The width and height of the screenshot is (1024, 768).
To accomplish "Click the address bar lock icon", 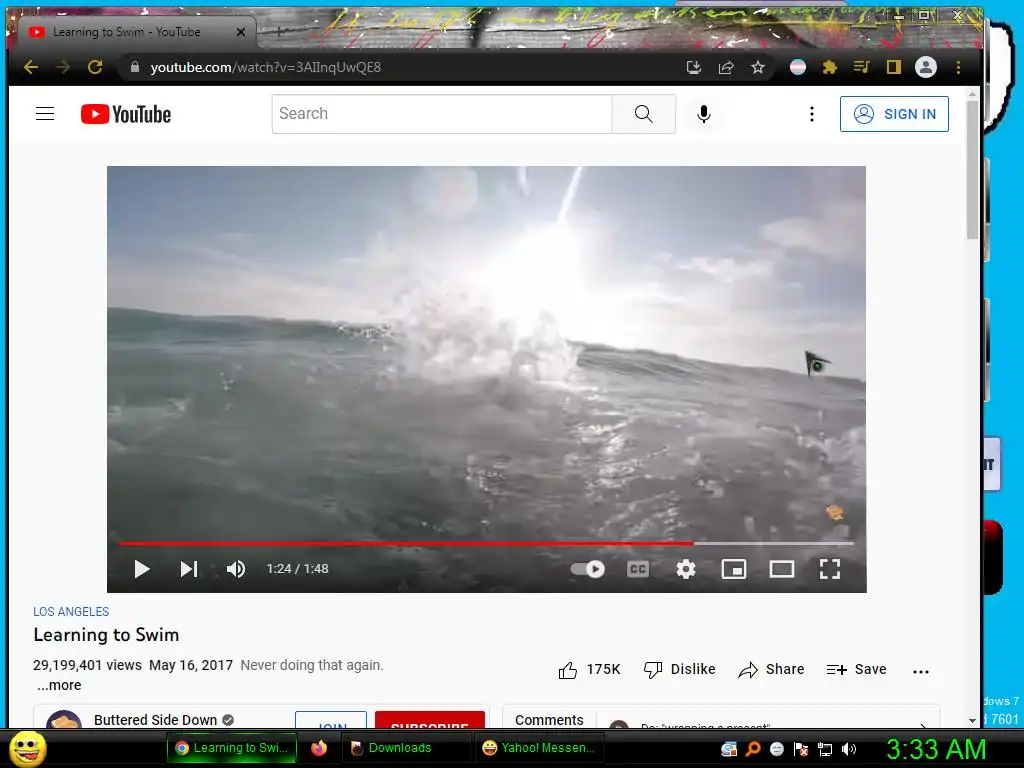I will 135,67.
